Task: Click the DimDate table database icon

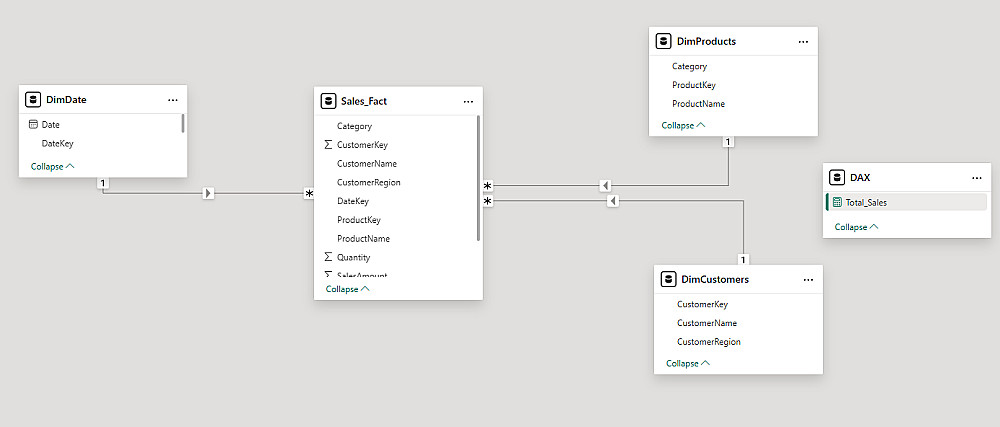Action: [x=34, y=100]
